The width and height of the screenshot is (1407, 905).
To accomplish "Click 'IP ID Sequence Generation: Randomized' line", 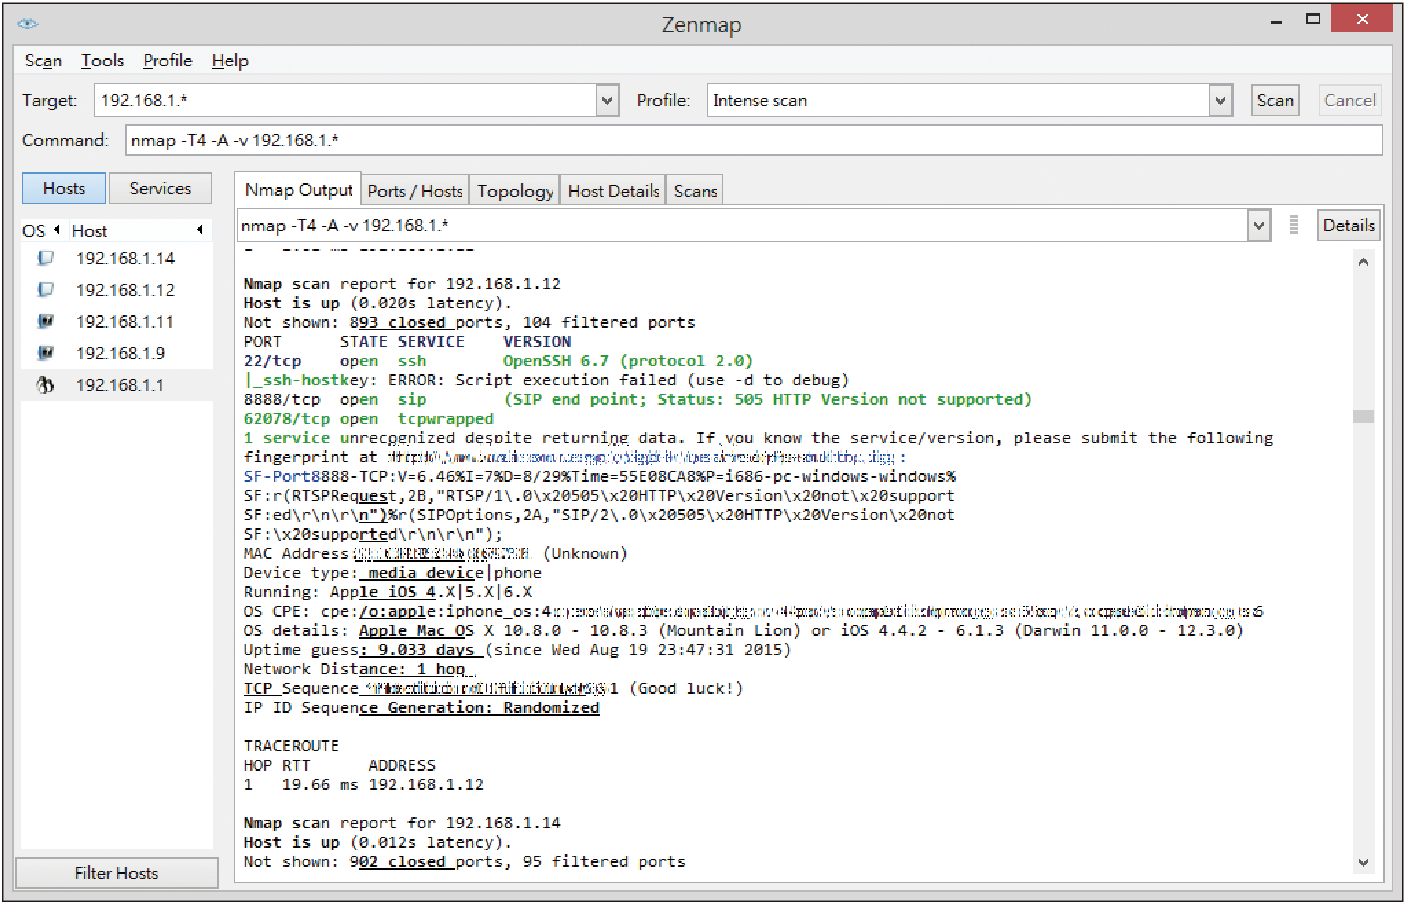I will click(x=421, y=708).
